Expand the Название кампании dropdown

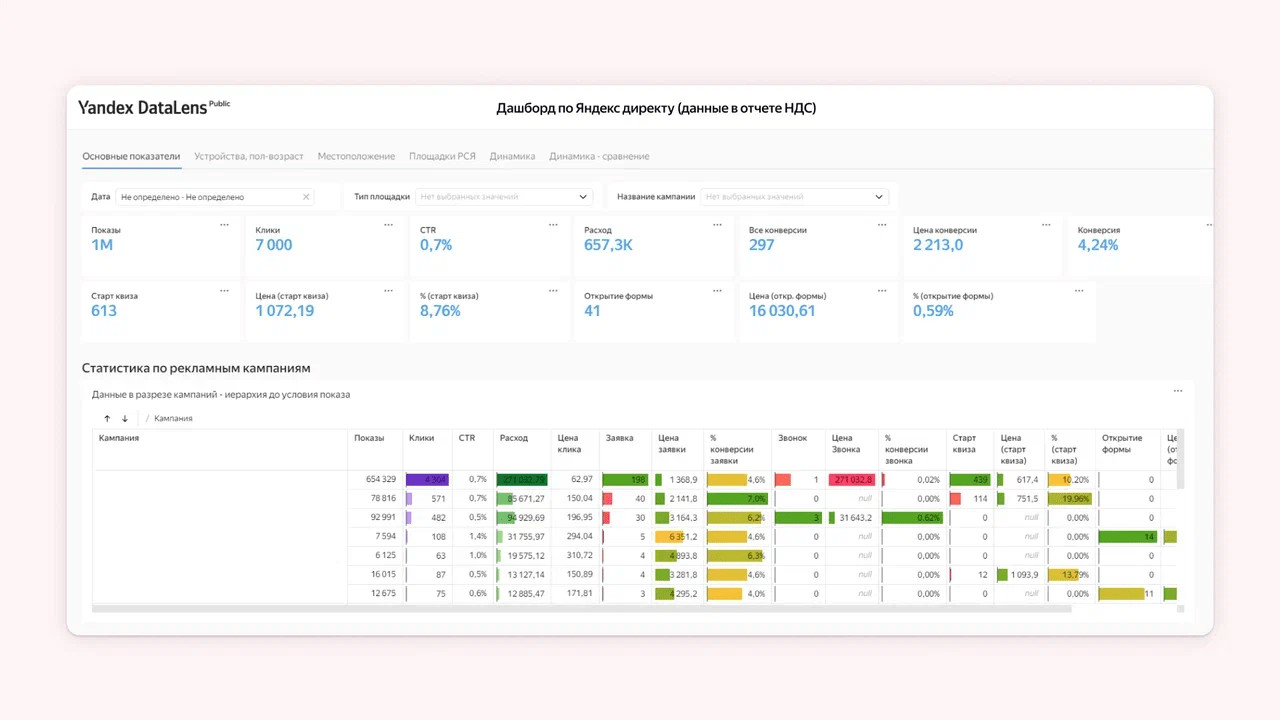click(x=878, y=197)
